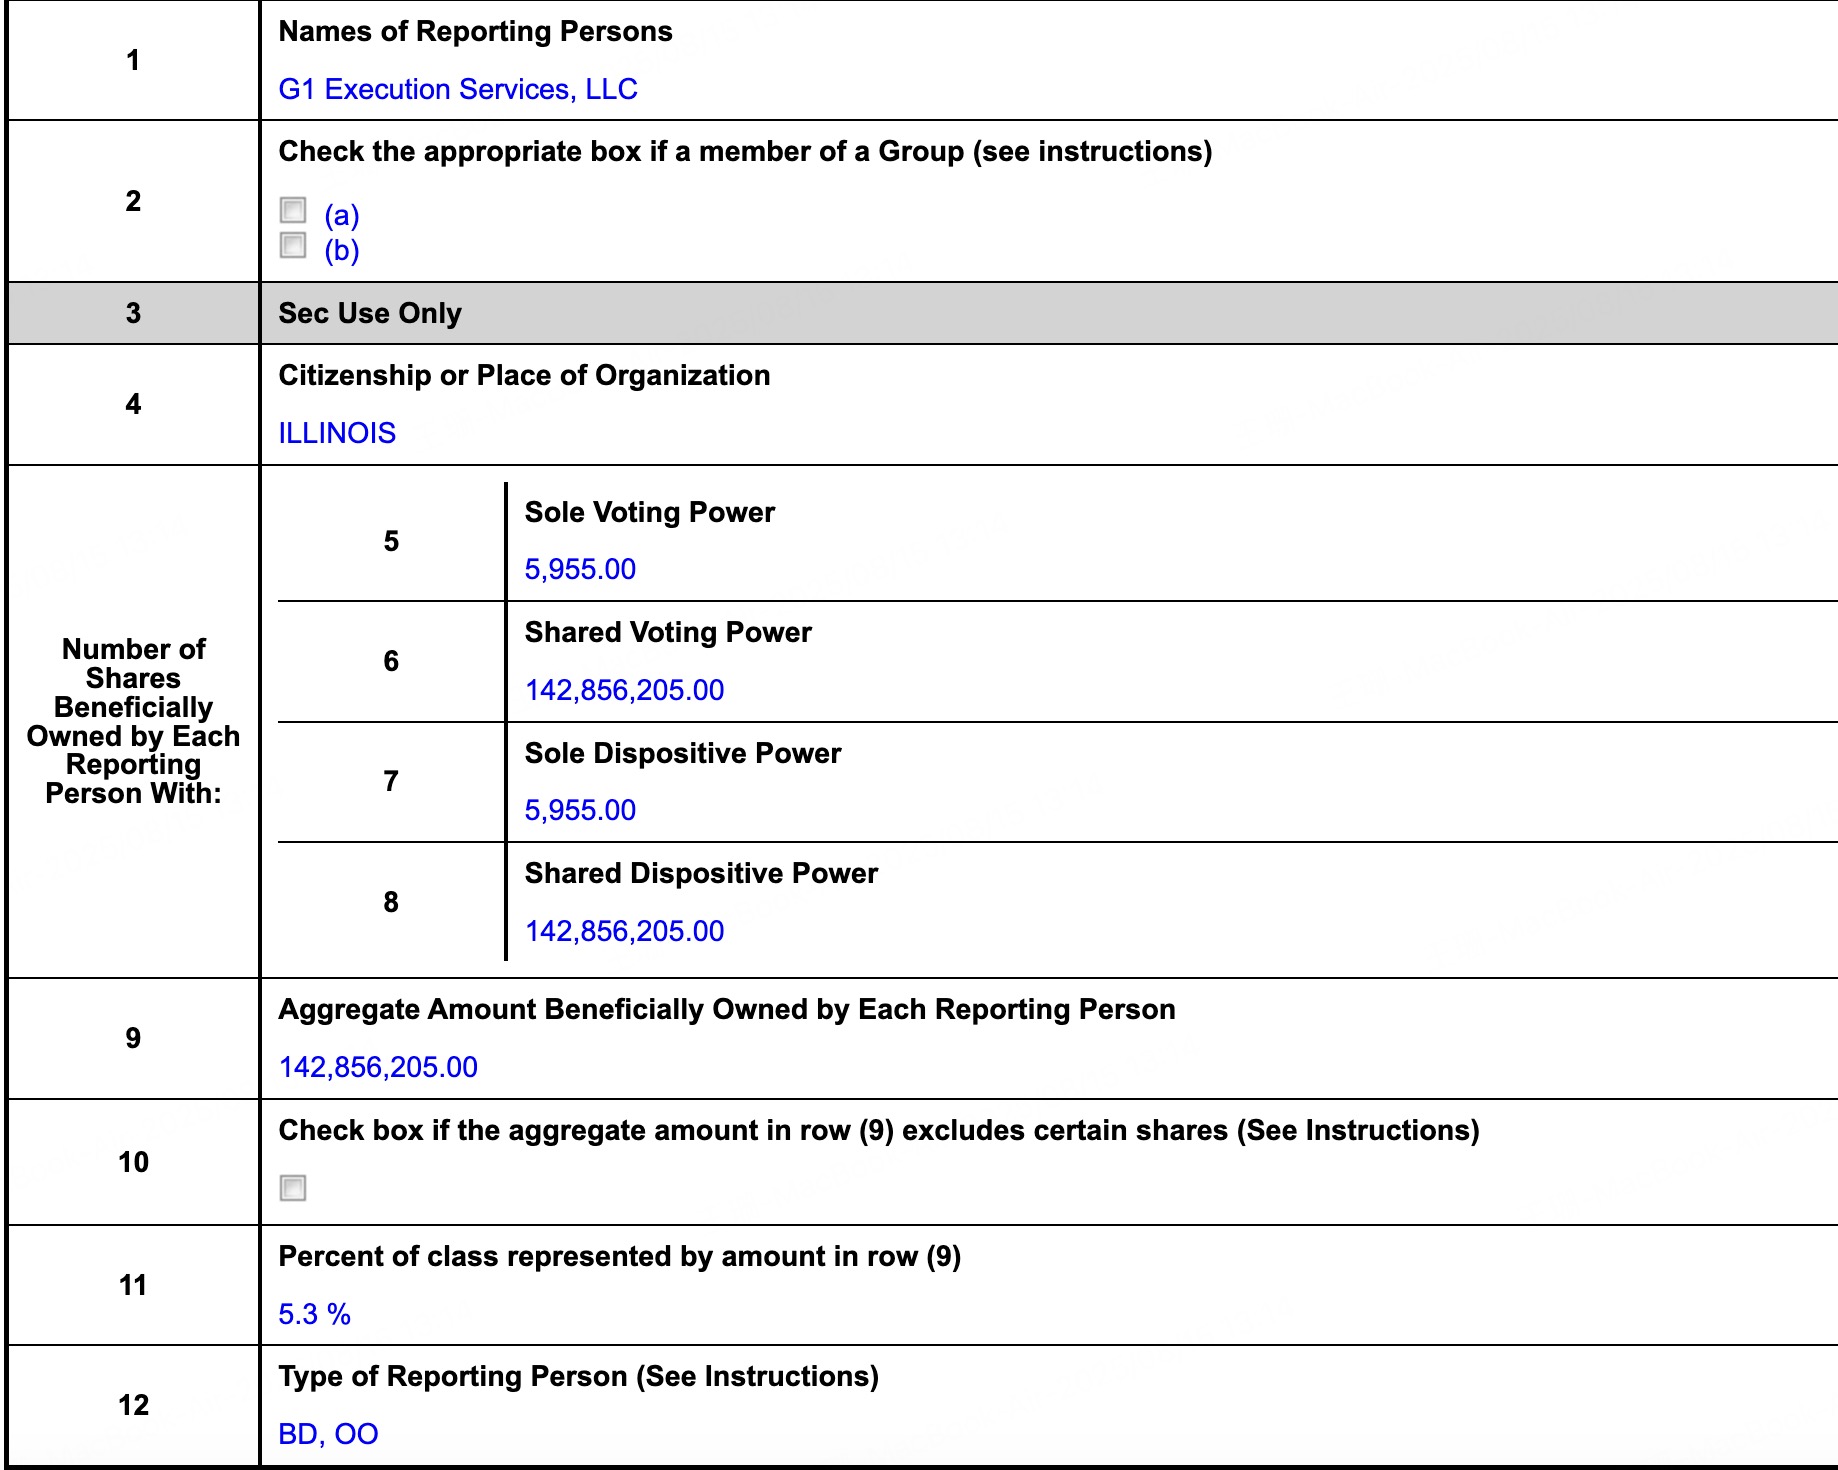Click the Names of Reporting Persons heading
This screenshot has width=1838, height=1470.
475,32
